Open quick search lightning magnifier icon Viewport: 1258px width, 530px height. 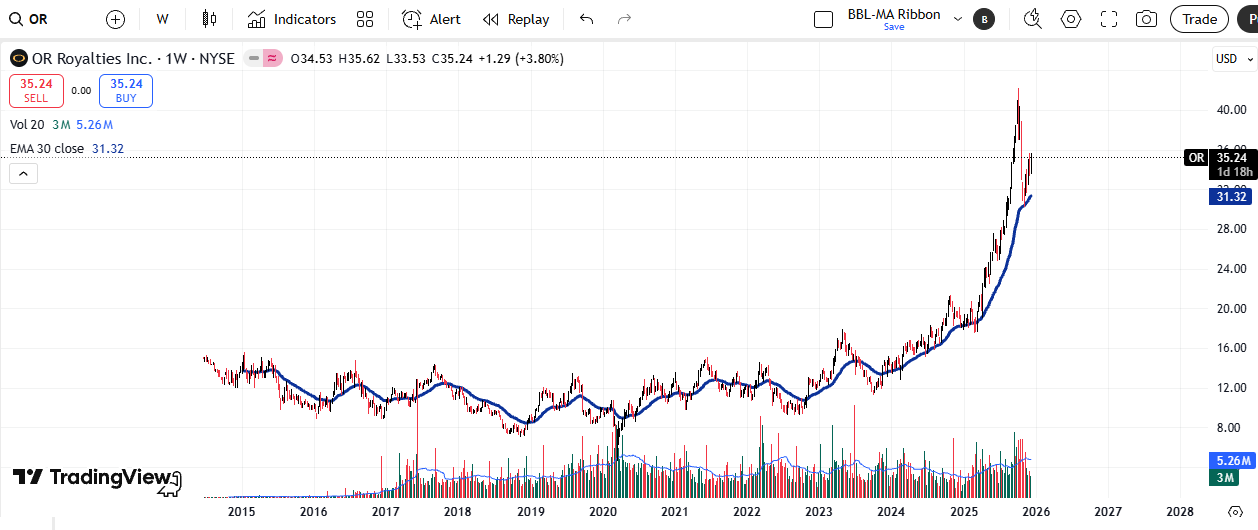pos(1033,19)
